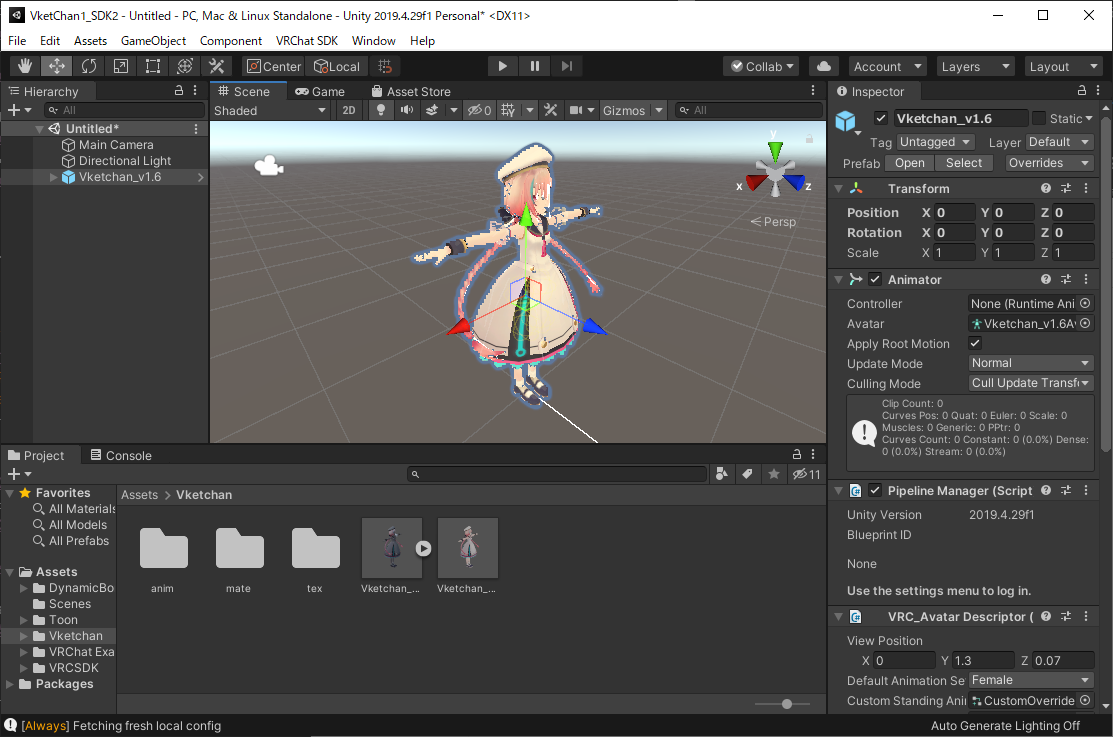Select the Rect transform tool
This screenshot has width=1113, height=737.
click(153, 66)
